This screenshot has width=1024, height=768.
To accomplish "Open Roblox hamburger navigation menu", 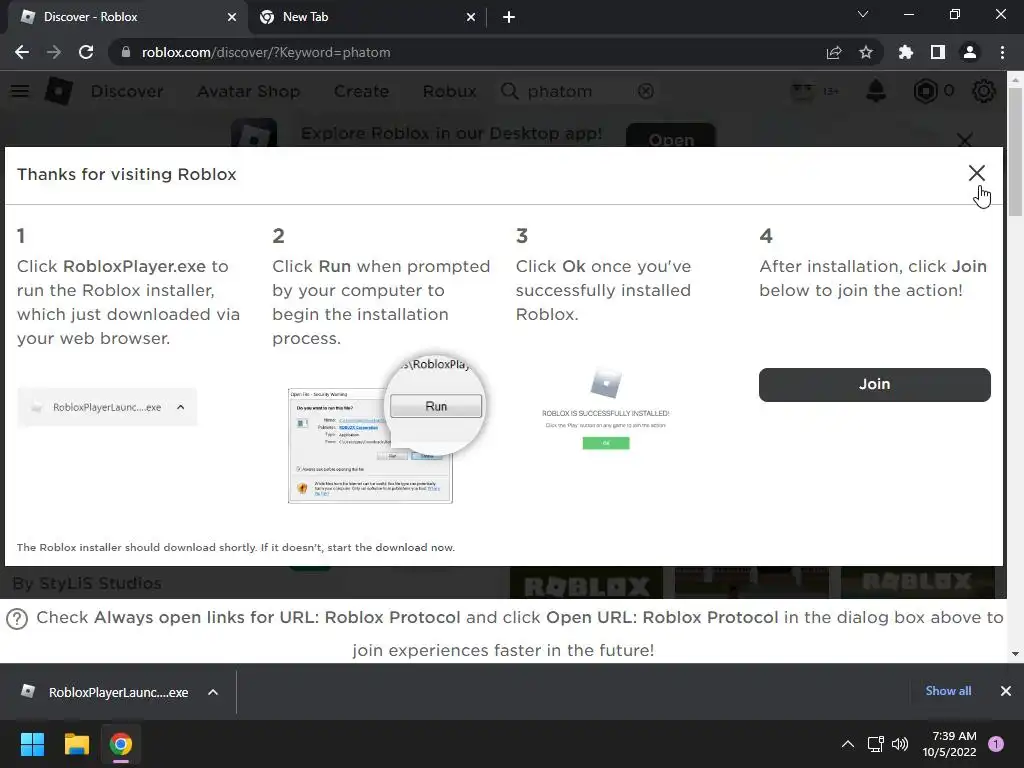I will pyautogui.click(x=20, y=91).
